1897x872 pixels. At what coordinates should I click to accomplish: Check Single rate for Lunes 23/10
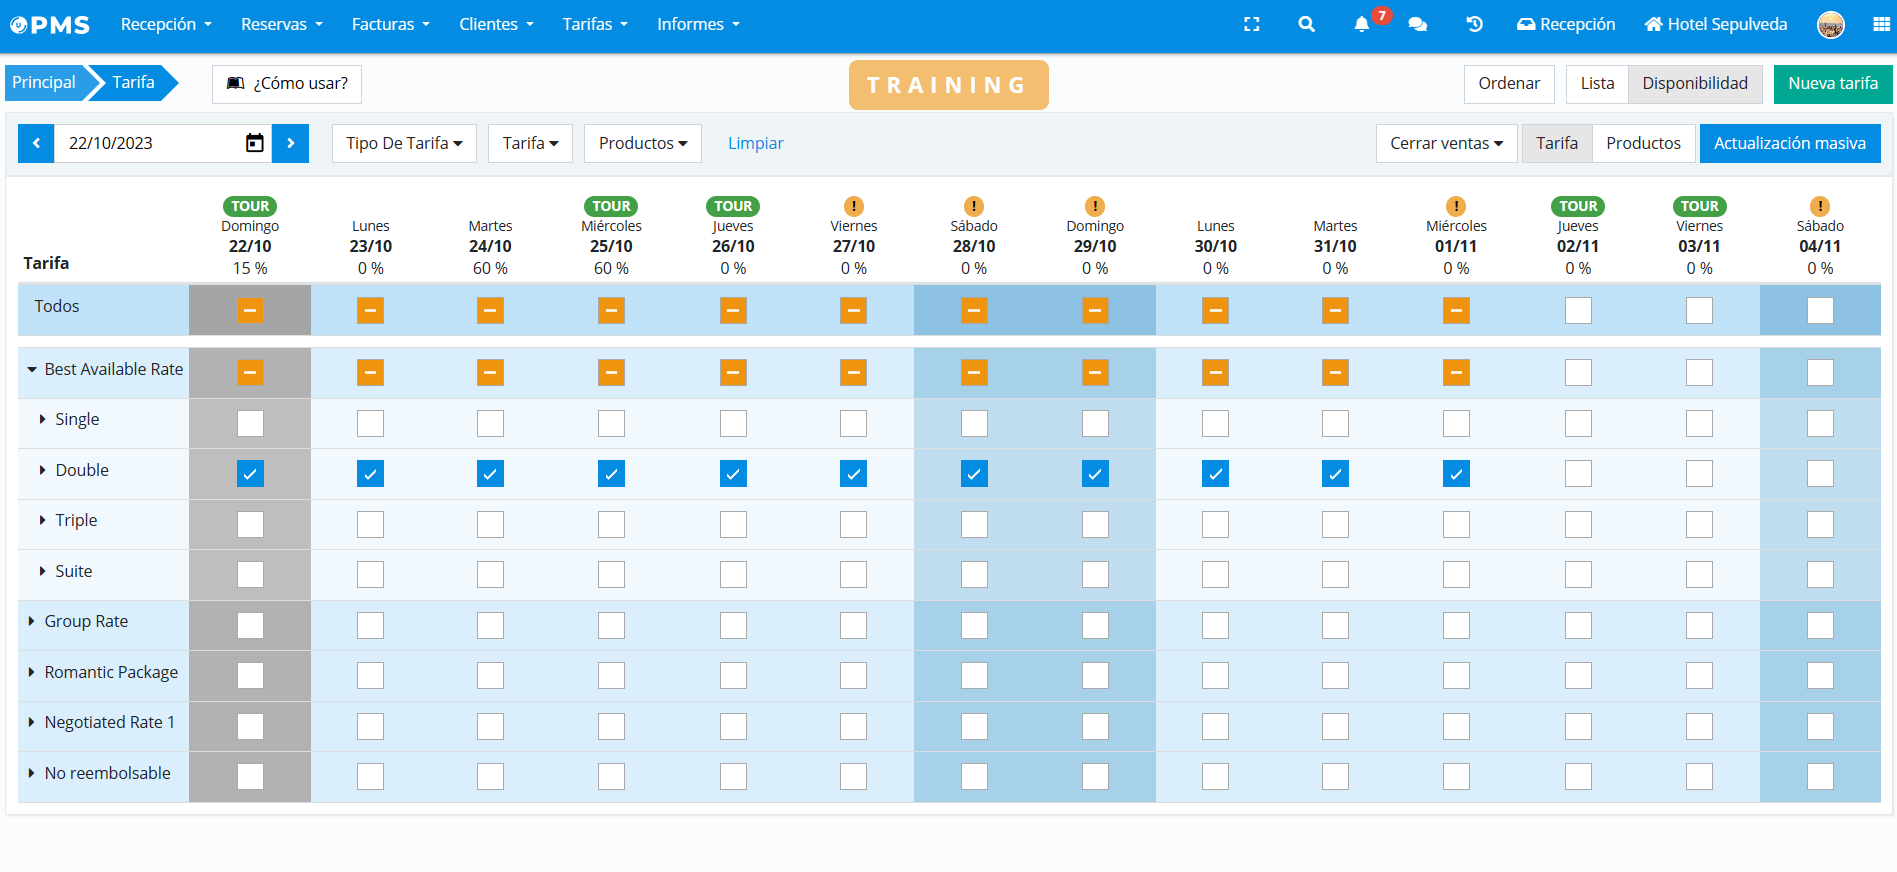pos(370,423)
